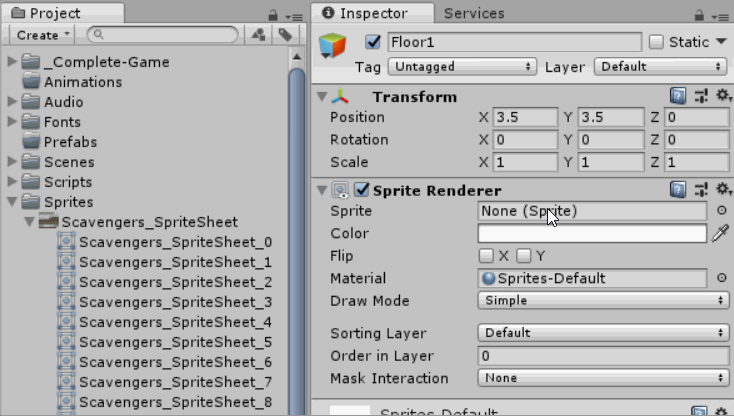Enable the Static checkbox

coord(656,42)
